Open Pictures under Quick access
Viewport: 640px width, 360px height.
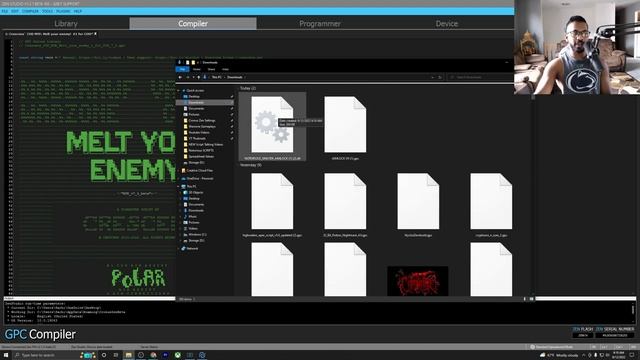pos(194,115)
